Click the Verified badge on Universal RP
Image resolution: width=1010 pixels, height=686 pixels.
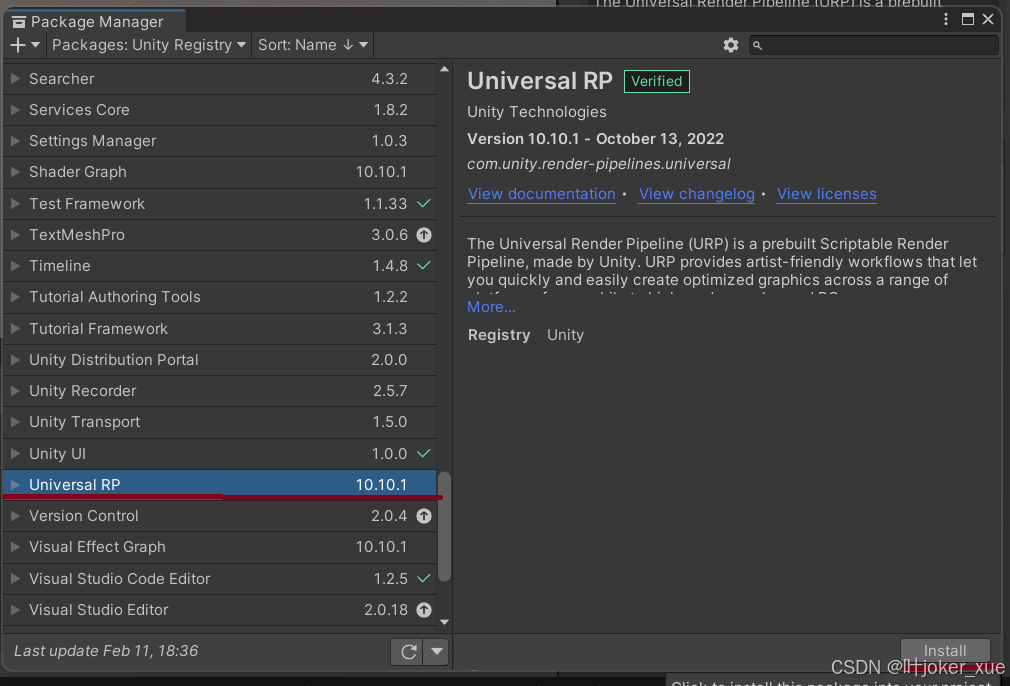[x=656, y=81]
